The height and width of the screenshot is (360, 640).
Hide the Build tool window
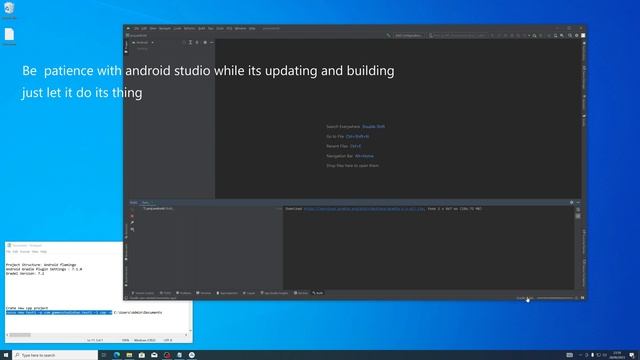tap(578, 202)
